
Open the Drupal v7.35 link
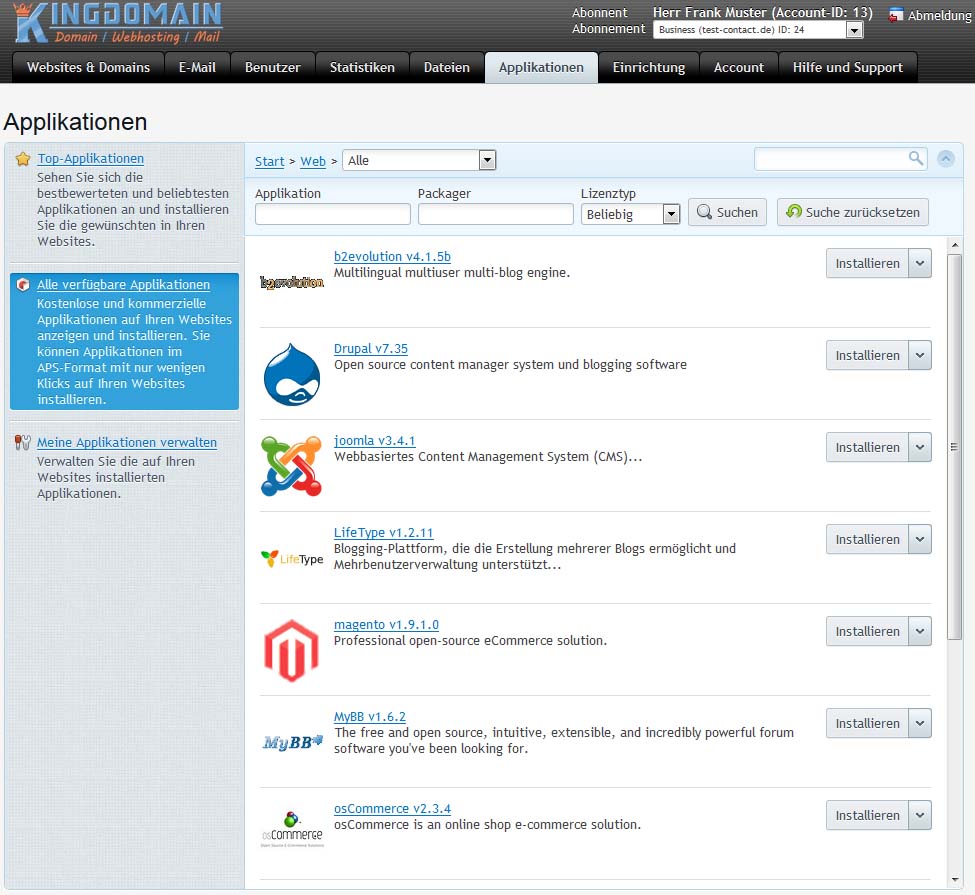click(x=371, y=348)
